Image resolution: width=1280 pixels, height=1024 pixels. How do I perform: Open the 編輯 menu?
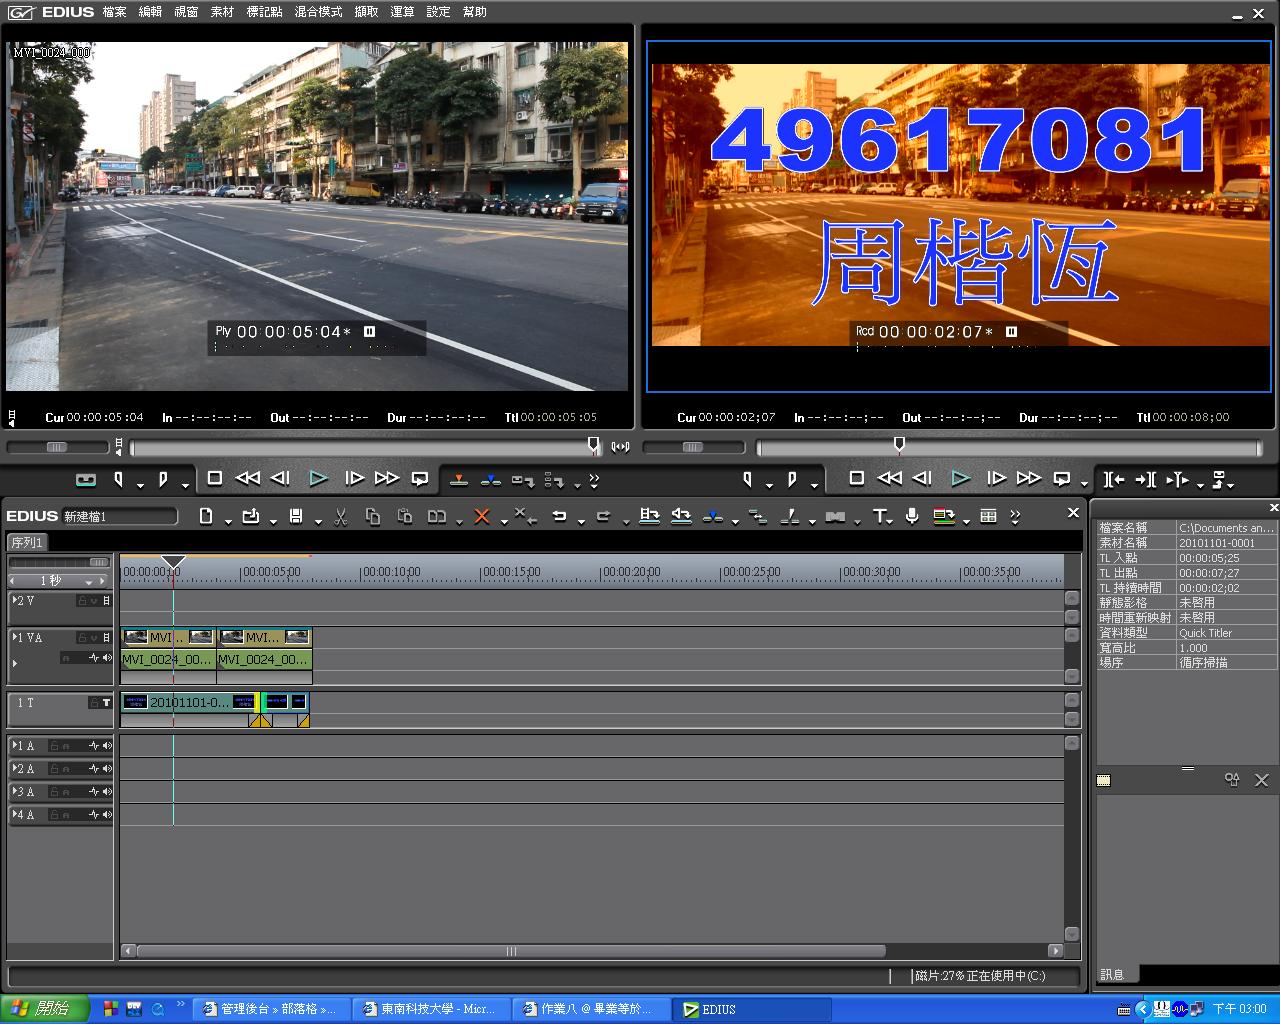point(150,12)
